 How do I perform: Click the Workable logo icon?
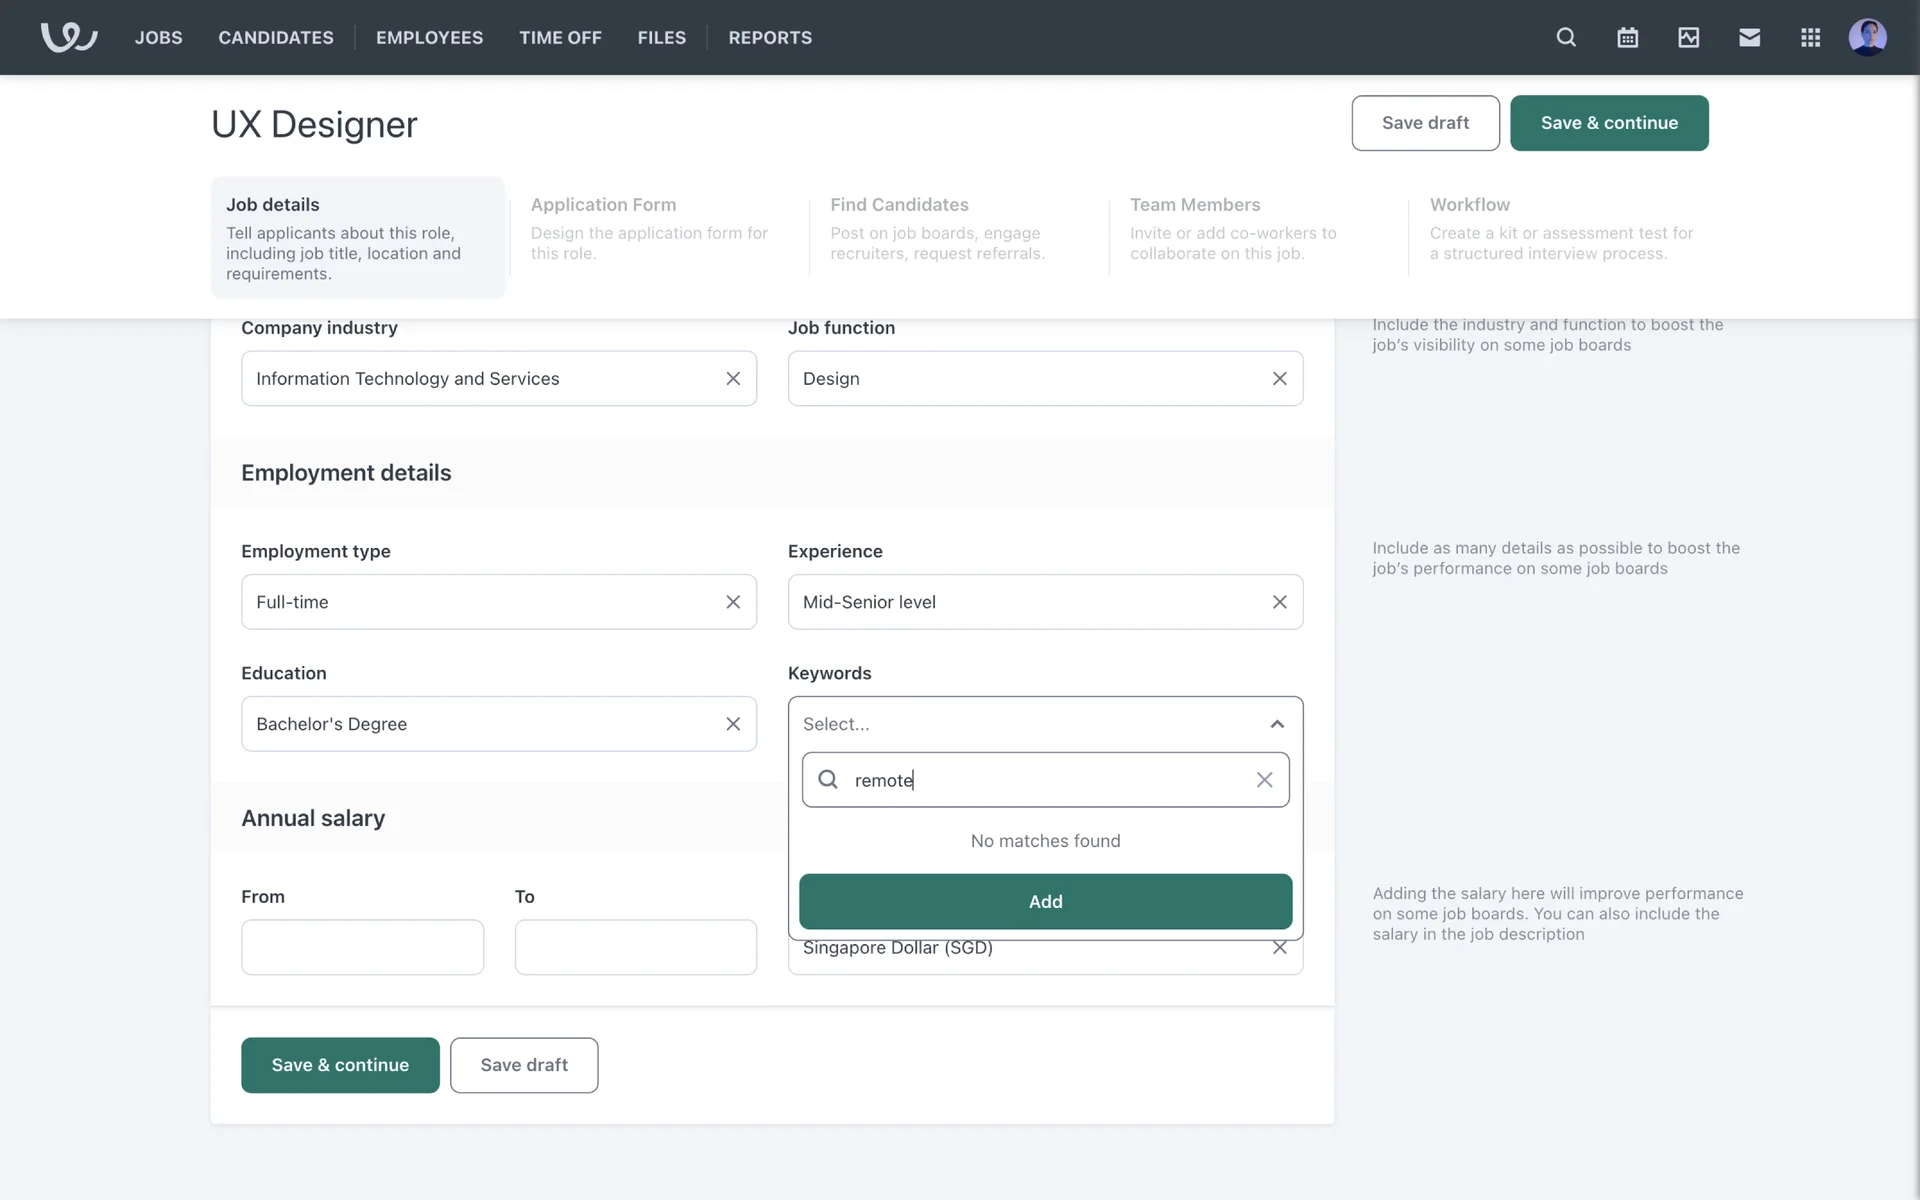click(68, 37)
